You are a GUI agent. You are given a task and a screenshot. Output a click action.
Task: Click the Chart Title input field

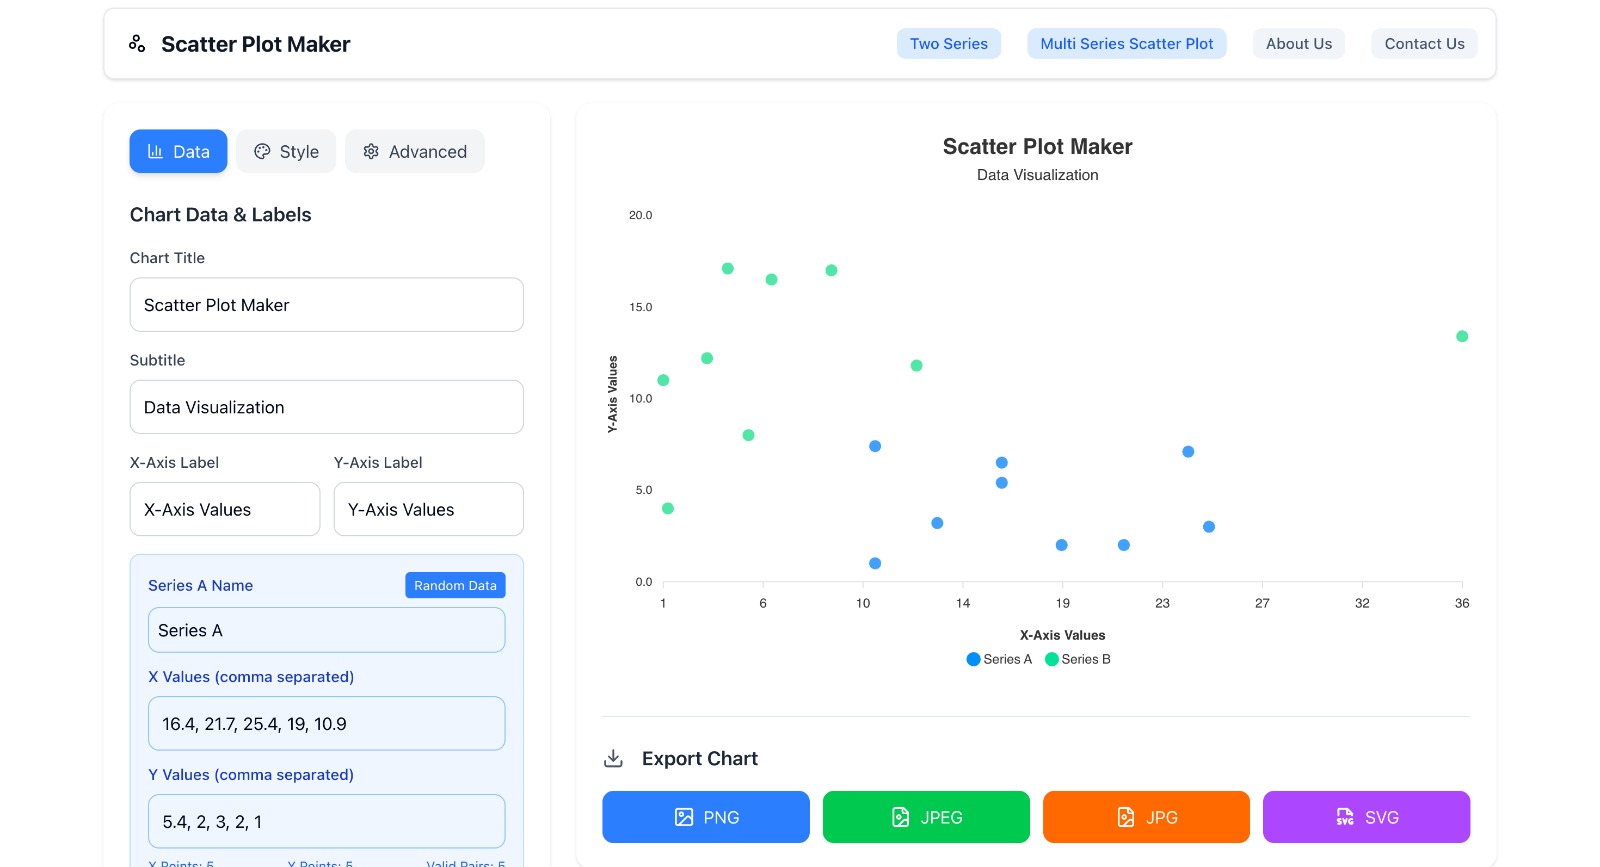tap(326, 305)
